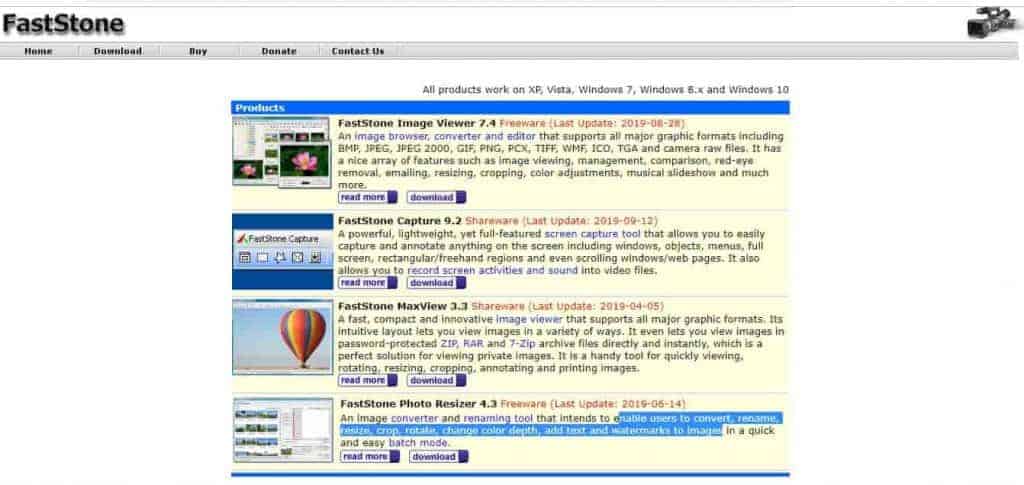Viewport: 1024px width, 485px height.
Task: Click FastStone Image Viewer 7.4 title
Action: (417, 123)
